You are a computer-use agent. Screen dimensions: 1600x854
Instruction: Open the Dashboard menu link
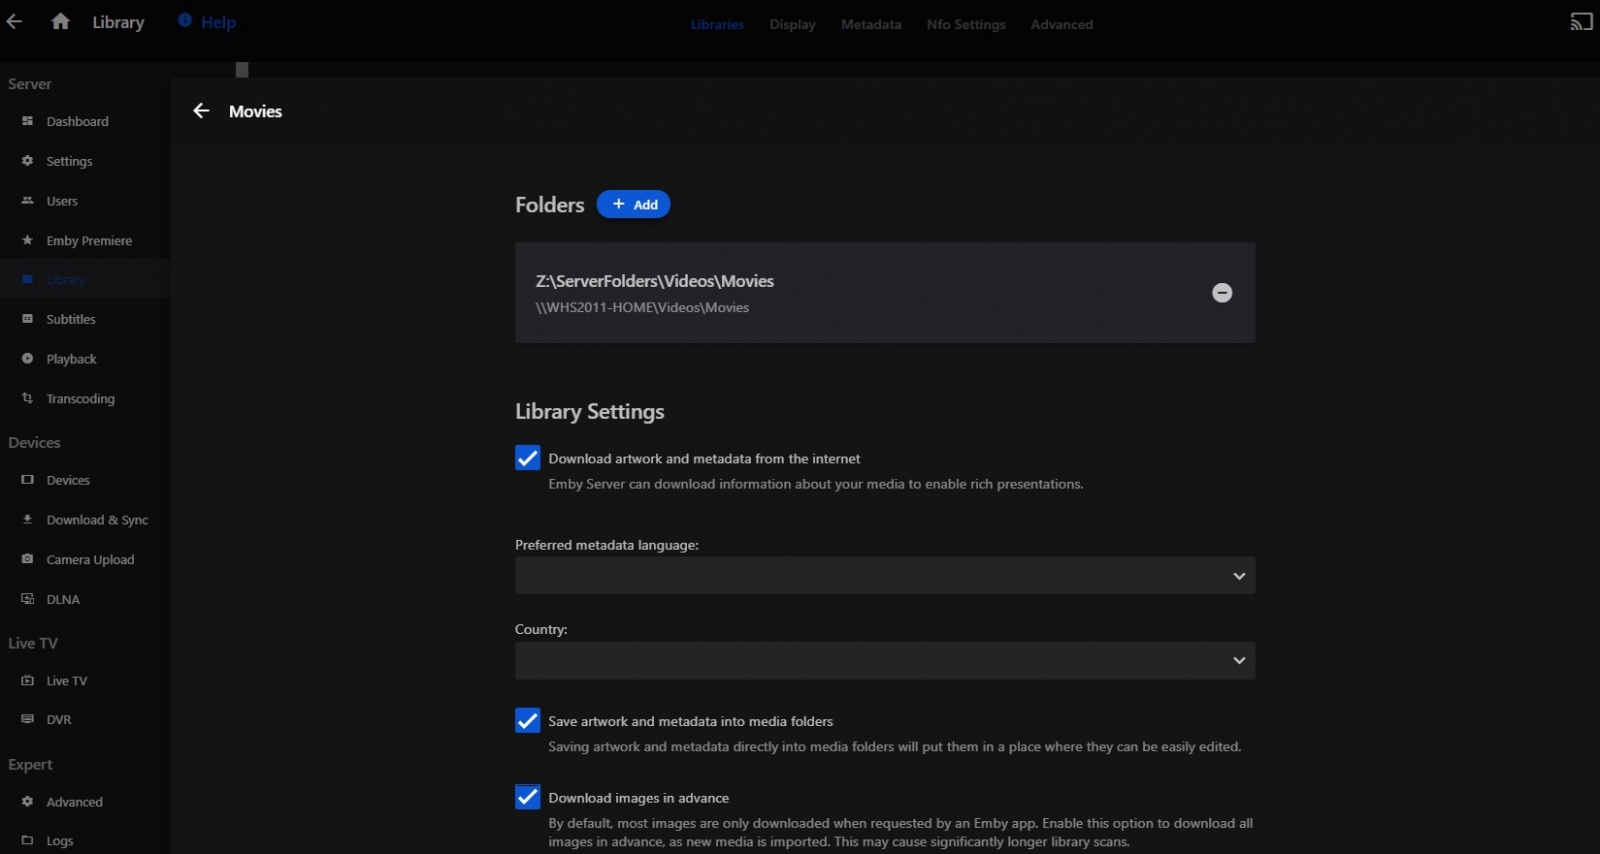point(78,121)
